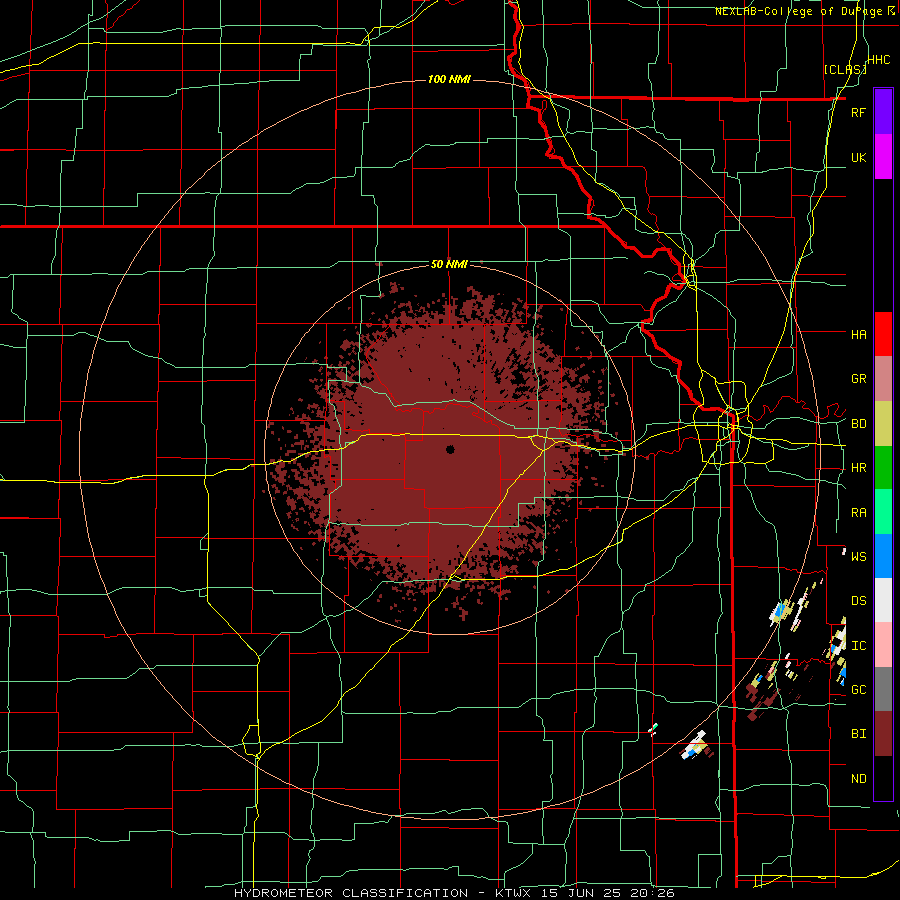Click the HHC product code text

pyautogui.click(x=878, y=60)
